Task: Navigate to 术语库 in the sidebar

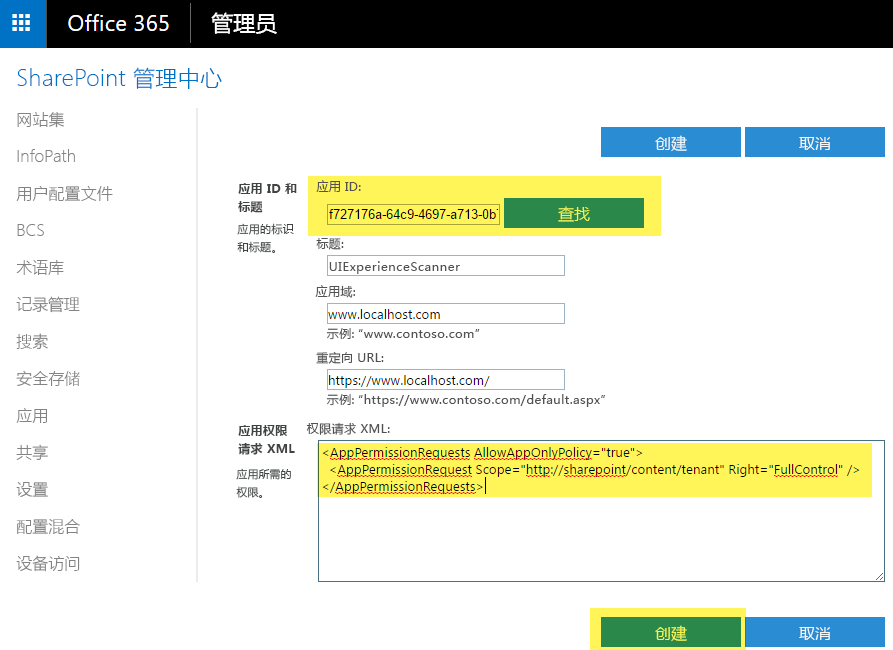Action: [x=41, y=268]
